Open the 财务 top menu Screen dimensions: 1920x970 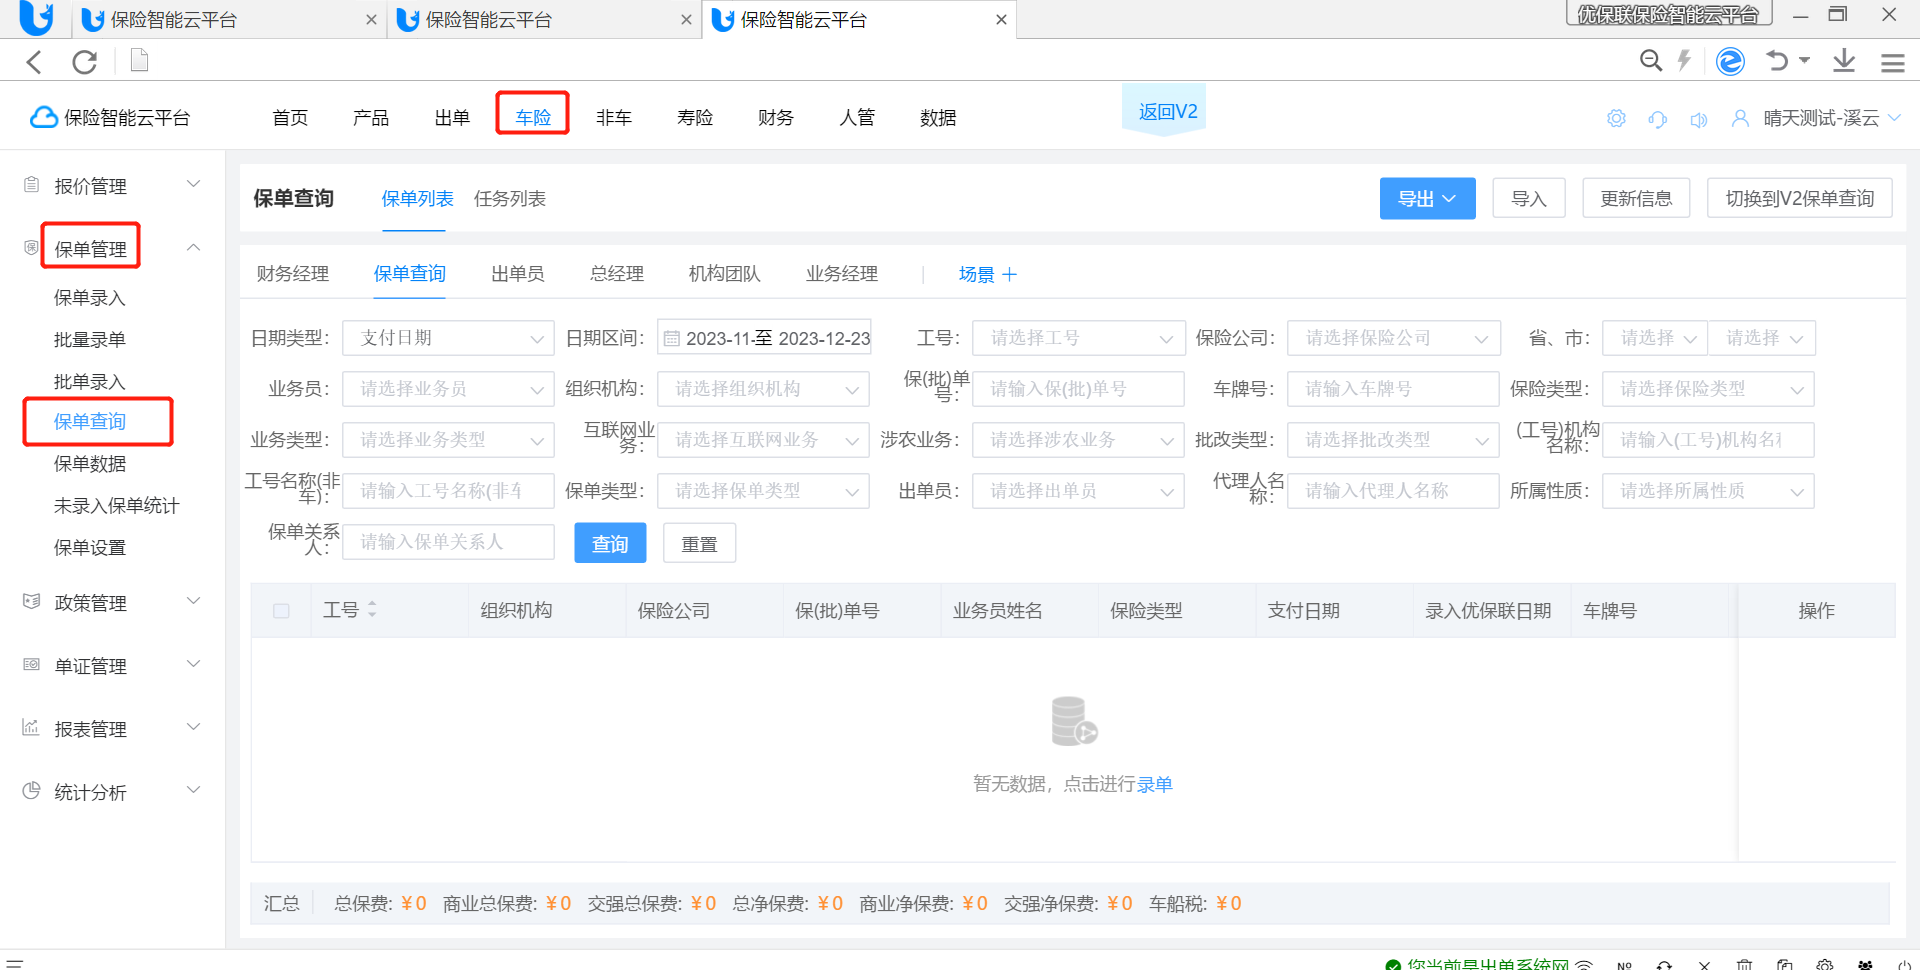coord(776,117)
